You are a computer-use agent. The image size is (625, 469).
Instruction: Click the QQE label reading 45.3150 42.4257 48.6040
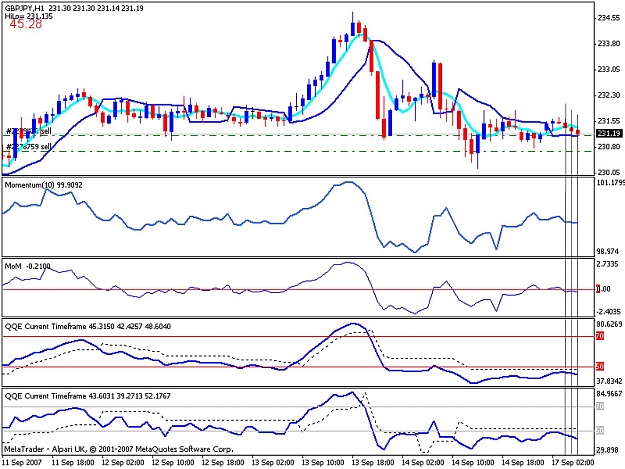pyautogui.click(x=88, y=326)
